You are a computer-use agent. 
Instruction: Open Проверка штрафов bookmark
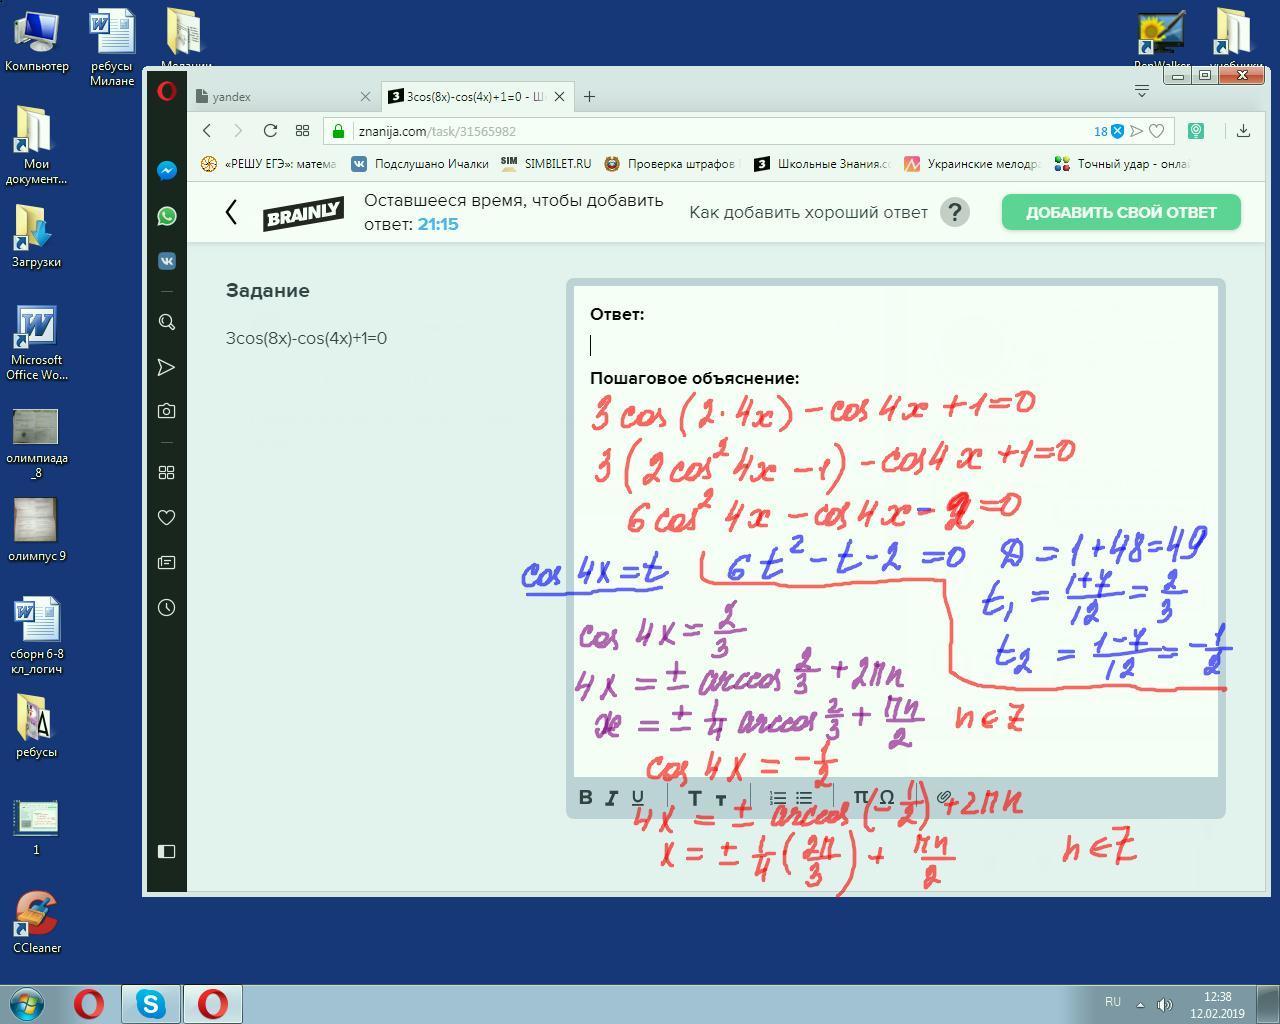click(x=669, y=164)
